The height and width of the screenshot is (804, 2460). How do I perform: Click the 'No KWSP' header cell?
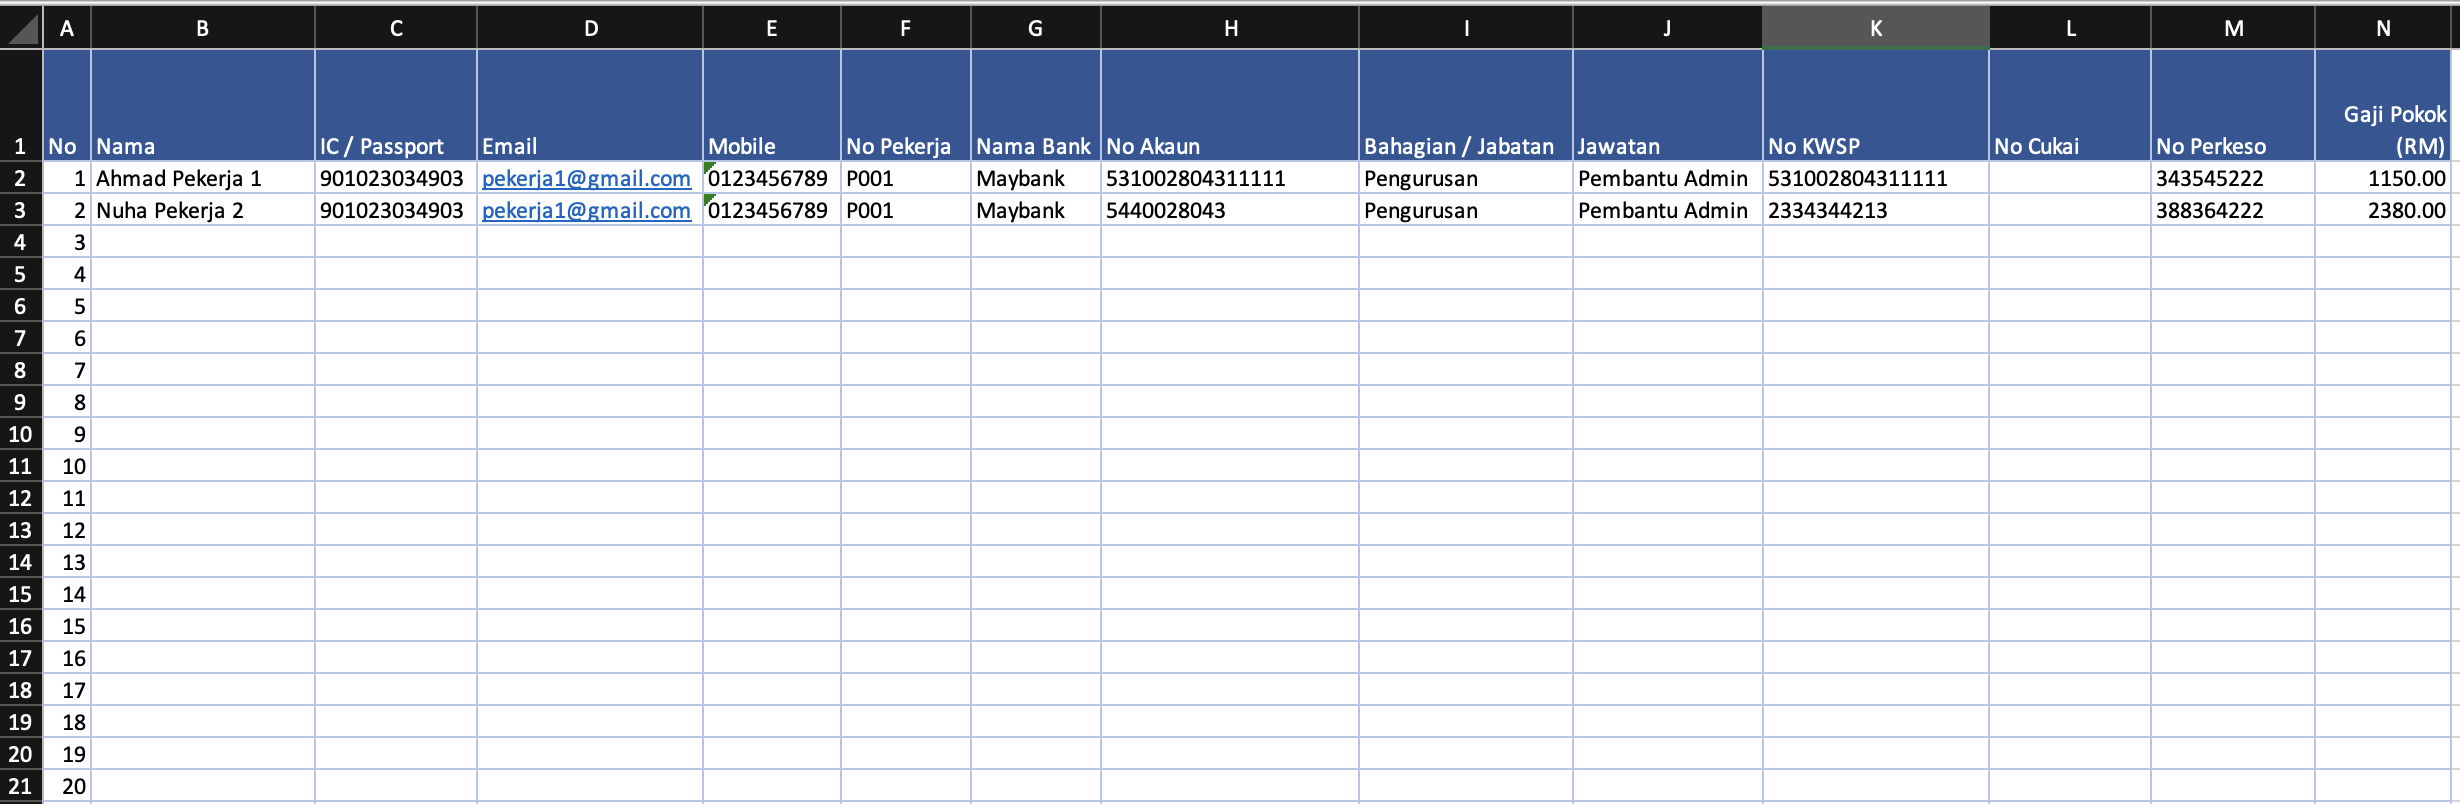coord(1876,105)
